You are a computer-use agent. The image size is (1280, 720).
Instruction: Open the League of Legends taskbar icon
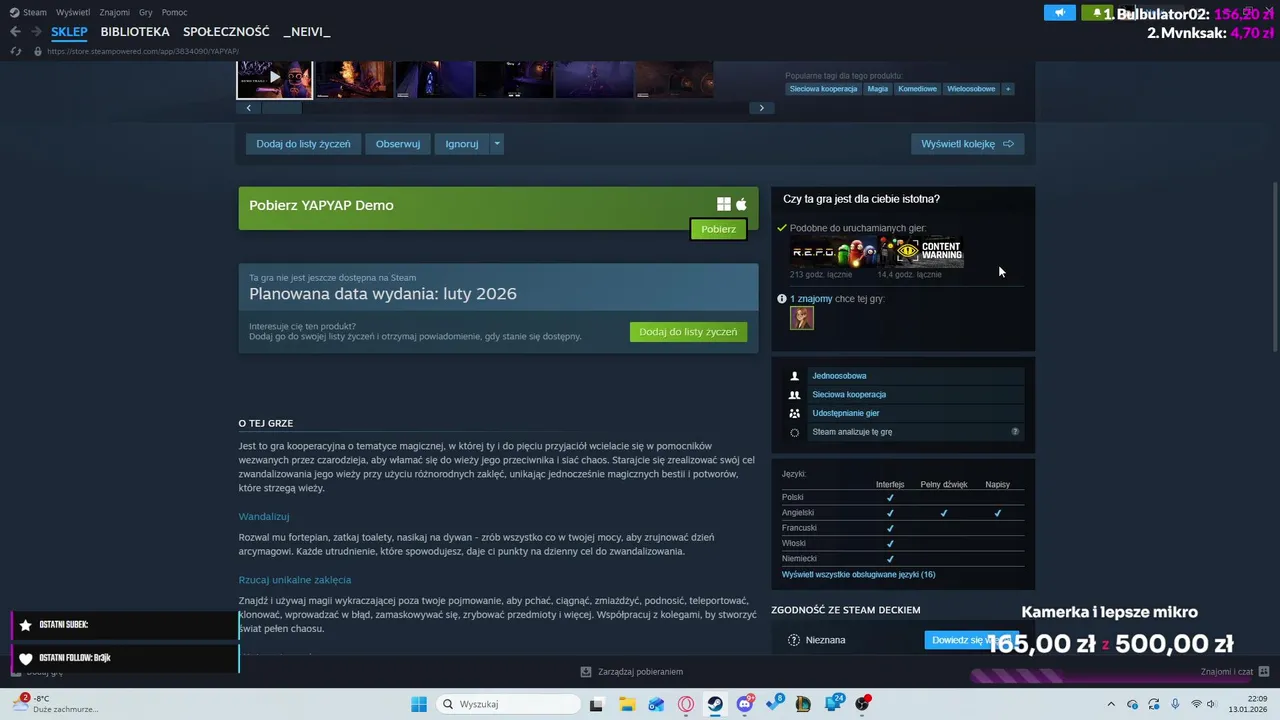[803, 704]
